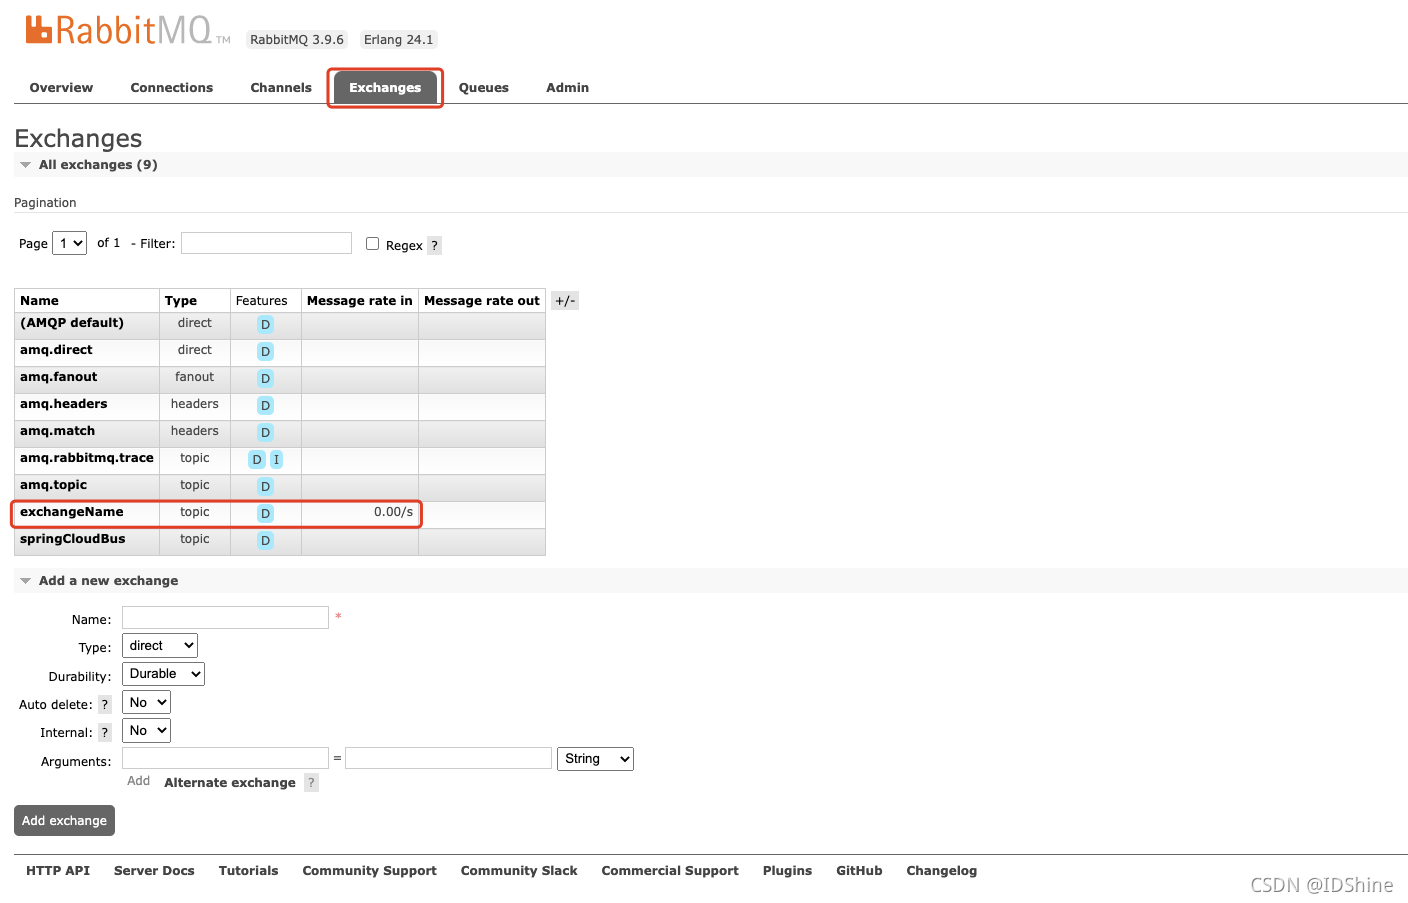Click the Message rate out column header

click(x=482, y=301)
